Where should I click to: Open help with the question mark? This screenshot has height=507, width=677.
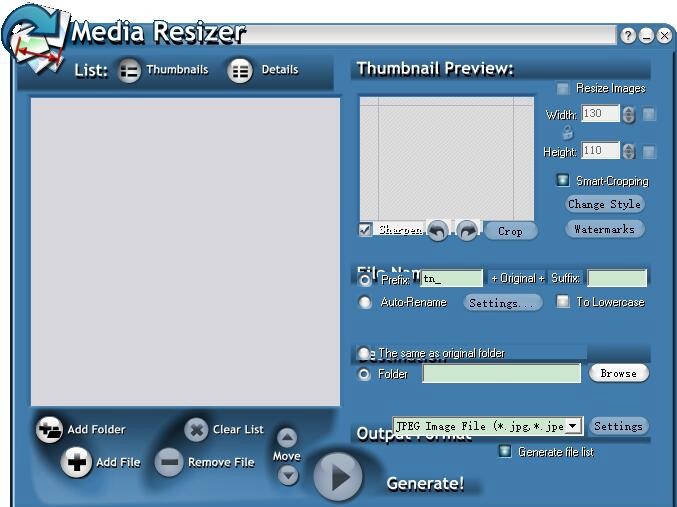coord(628,35)
